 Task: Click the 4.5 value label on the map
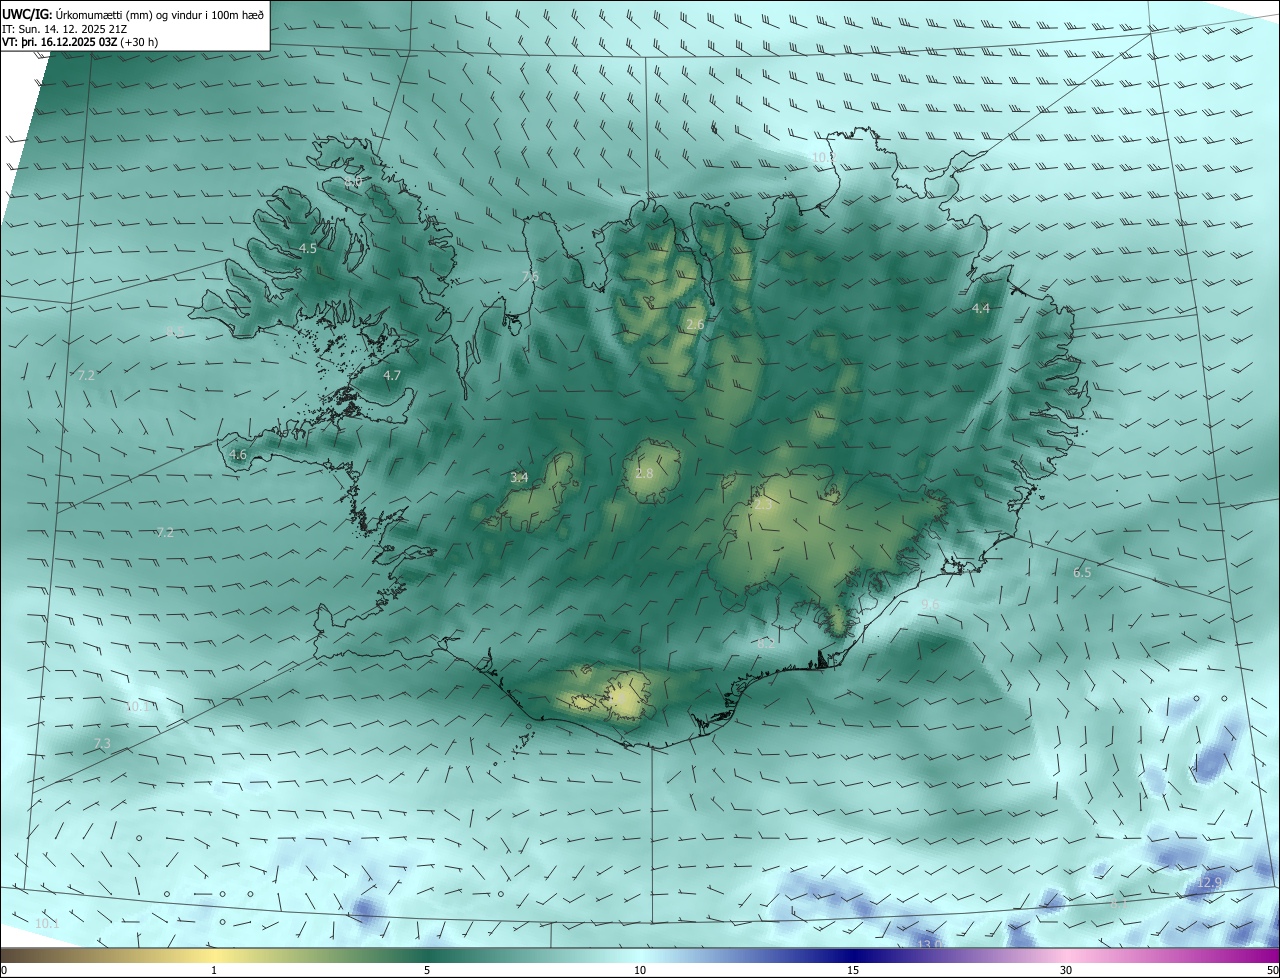(308, 248)
